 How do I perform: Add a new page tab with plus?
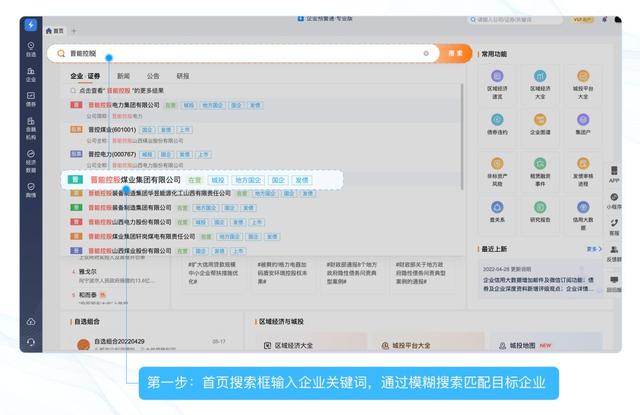tap(74, 31)
